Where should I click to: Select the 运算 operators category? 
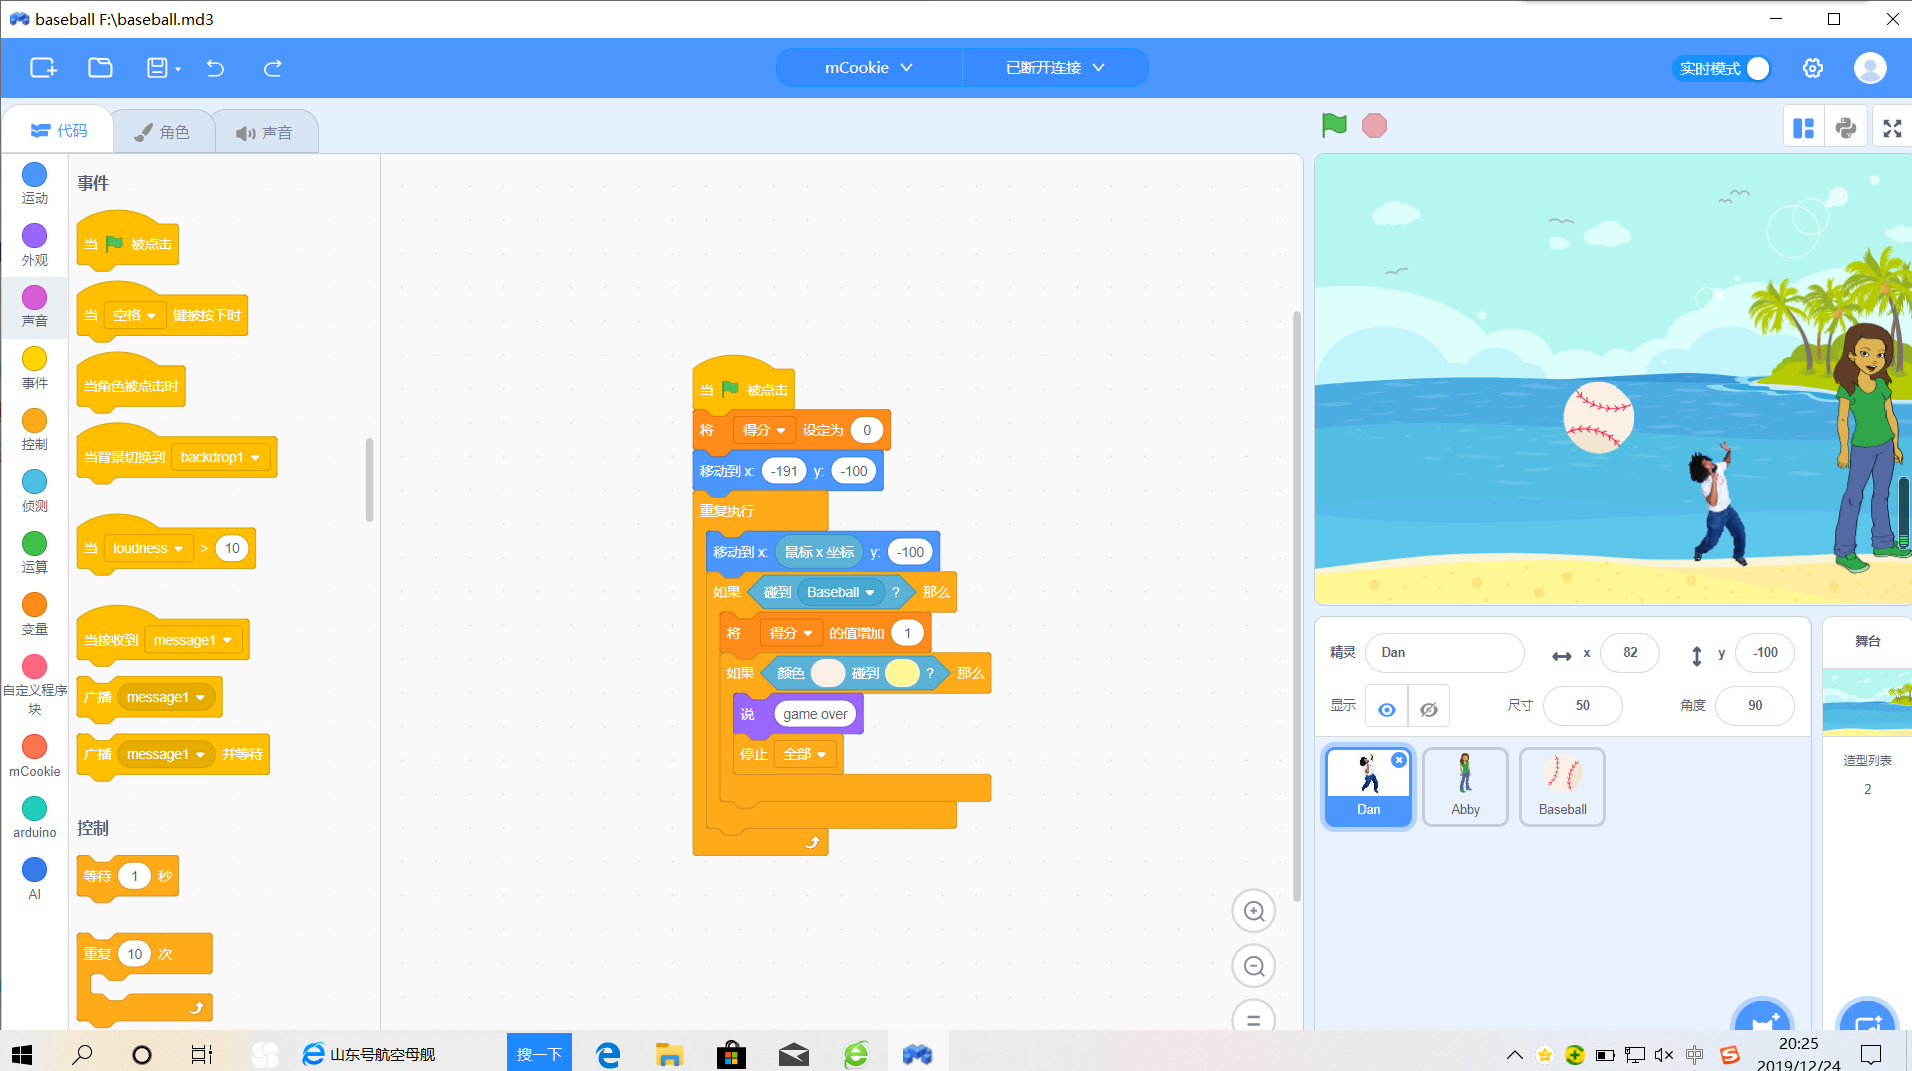point(35,552)
